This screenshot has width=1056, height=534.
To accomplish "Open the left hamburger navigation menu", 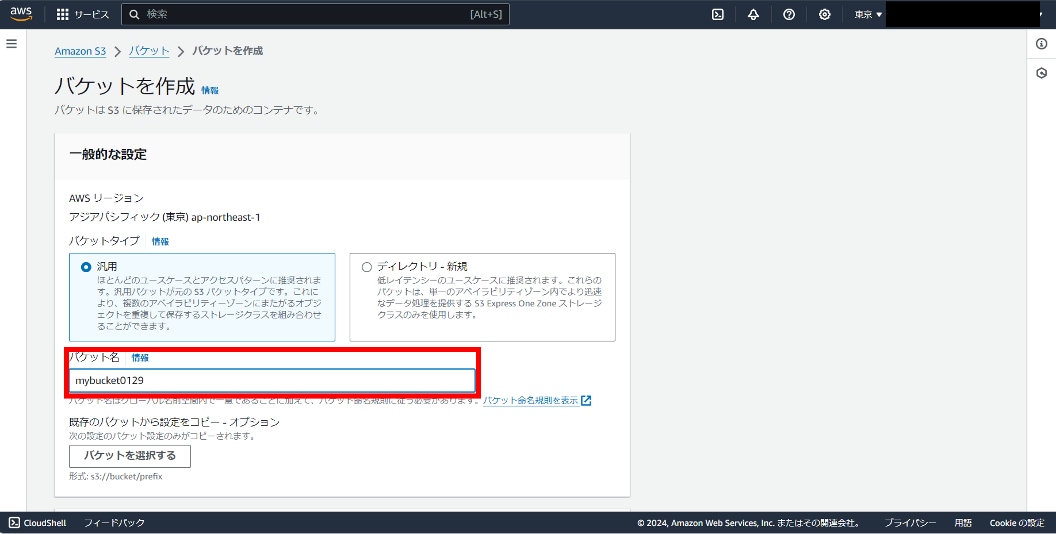I will point(11,44).
